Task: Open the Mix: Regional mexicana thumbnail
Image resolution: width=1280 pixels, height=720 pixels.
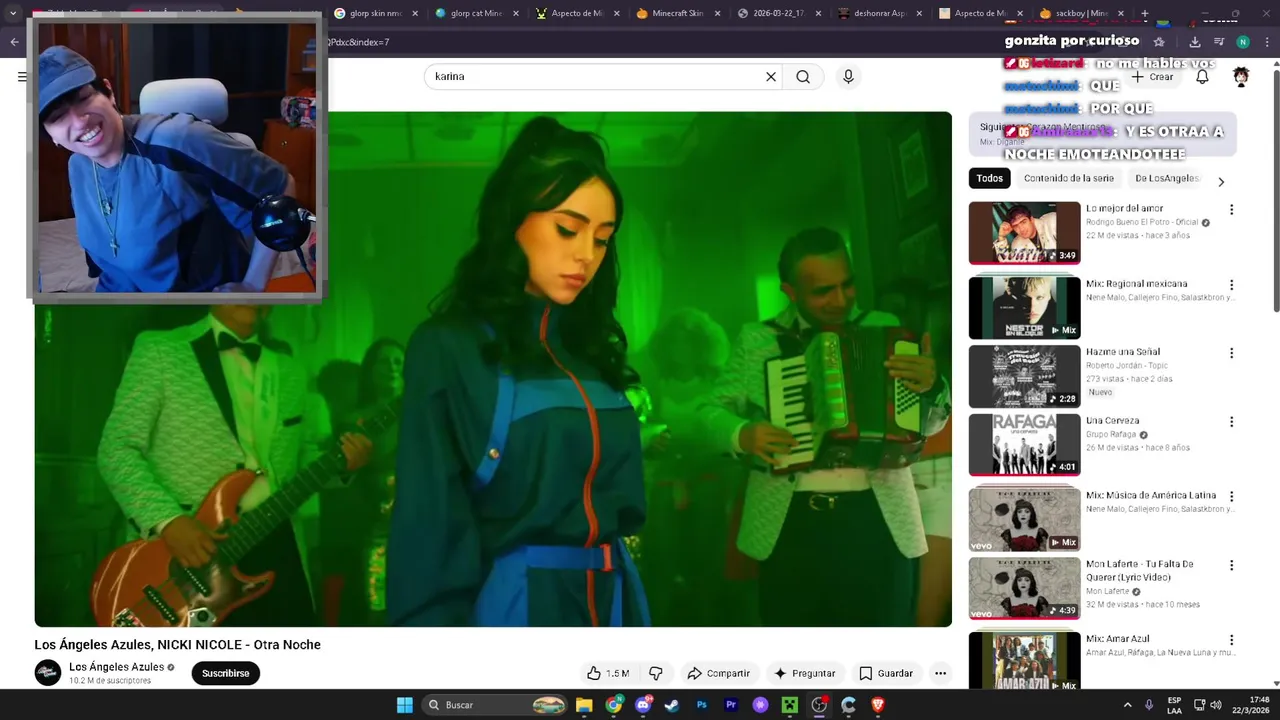Action: [x=1024, y=308]
